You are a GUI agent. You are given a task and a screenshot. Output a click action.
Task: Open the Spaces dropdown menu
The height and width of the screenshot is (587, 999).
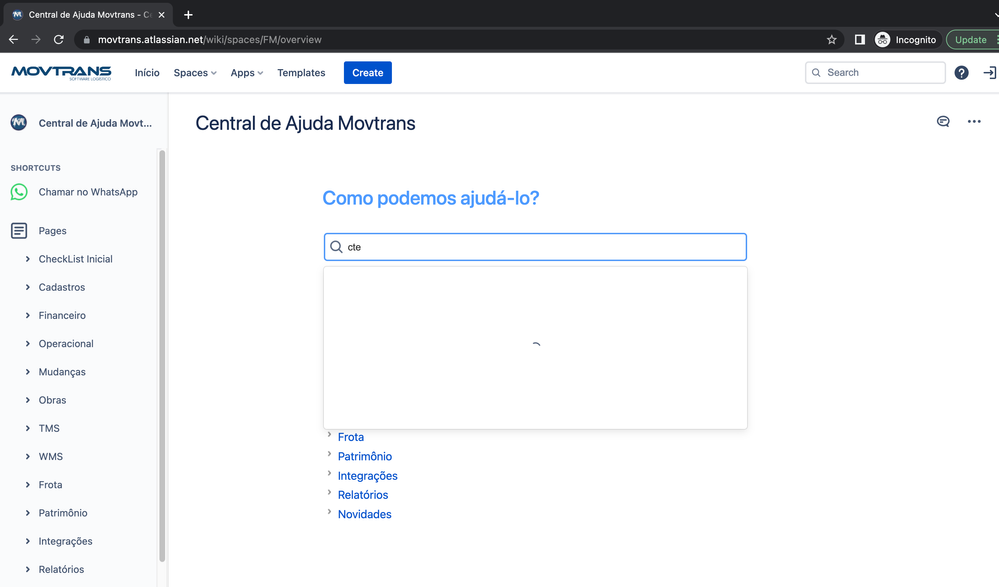pyautogui.click(x=195, y=73)
